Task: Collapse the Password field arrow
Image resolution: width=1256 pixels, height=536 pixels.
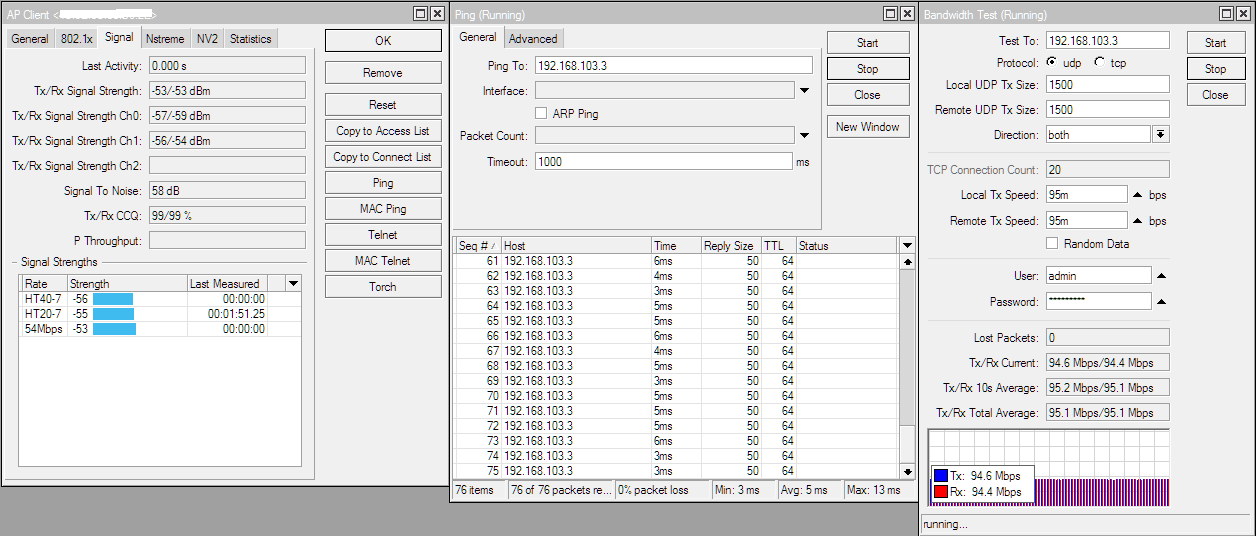Action: [x=1161, y=302]
